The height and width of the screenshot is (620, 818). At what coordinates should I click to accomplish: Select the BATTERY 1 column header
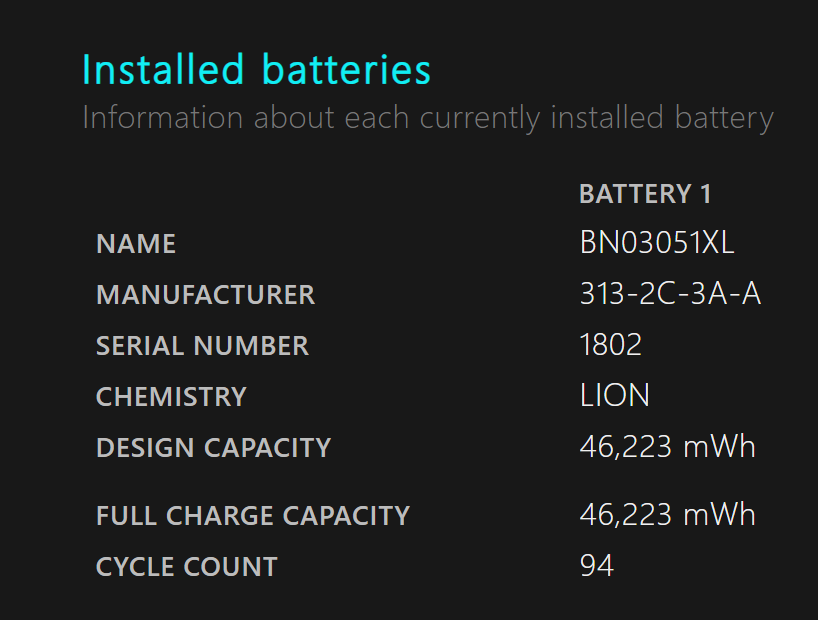(645, 194)
